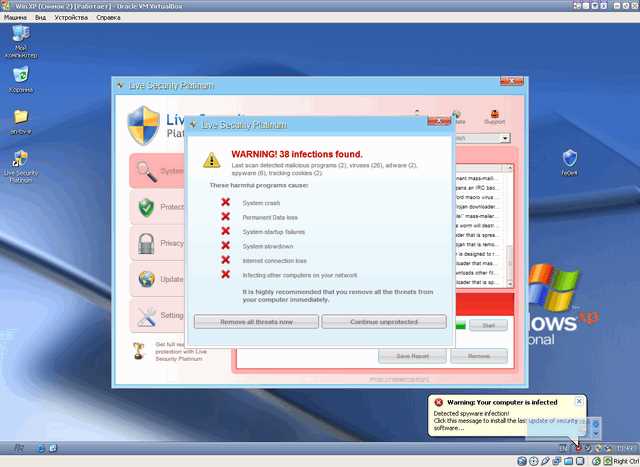Image resolution: width=640 pixels, height=467 pixels.
Task: Click the red shield tray icon
Action: coord(578,448)
